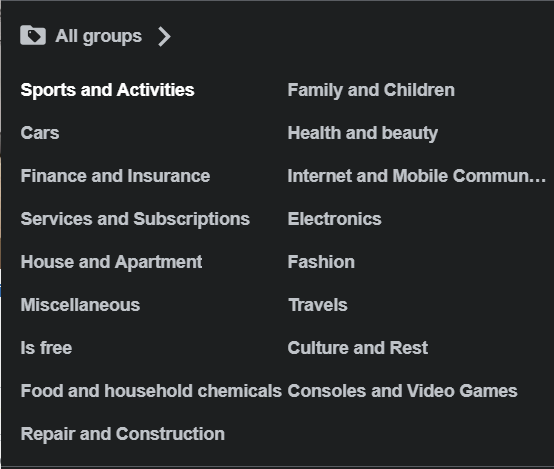This screenshot has width=554, height=469.
Task: Open Food and household chemicals
Action: point(151,391)
